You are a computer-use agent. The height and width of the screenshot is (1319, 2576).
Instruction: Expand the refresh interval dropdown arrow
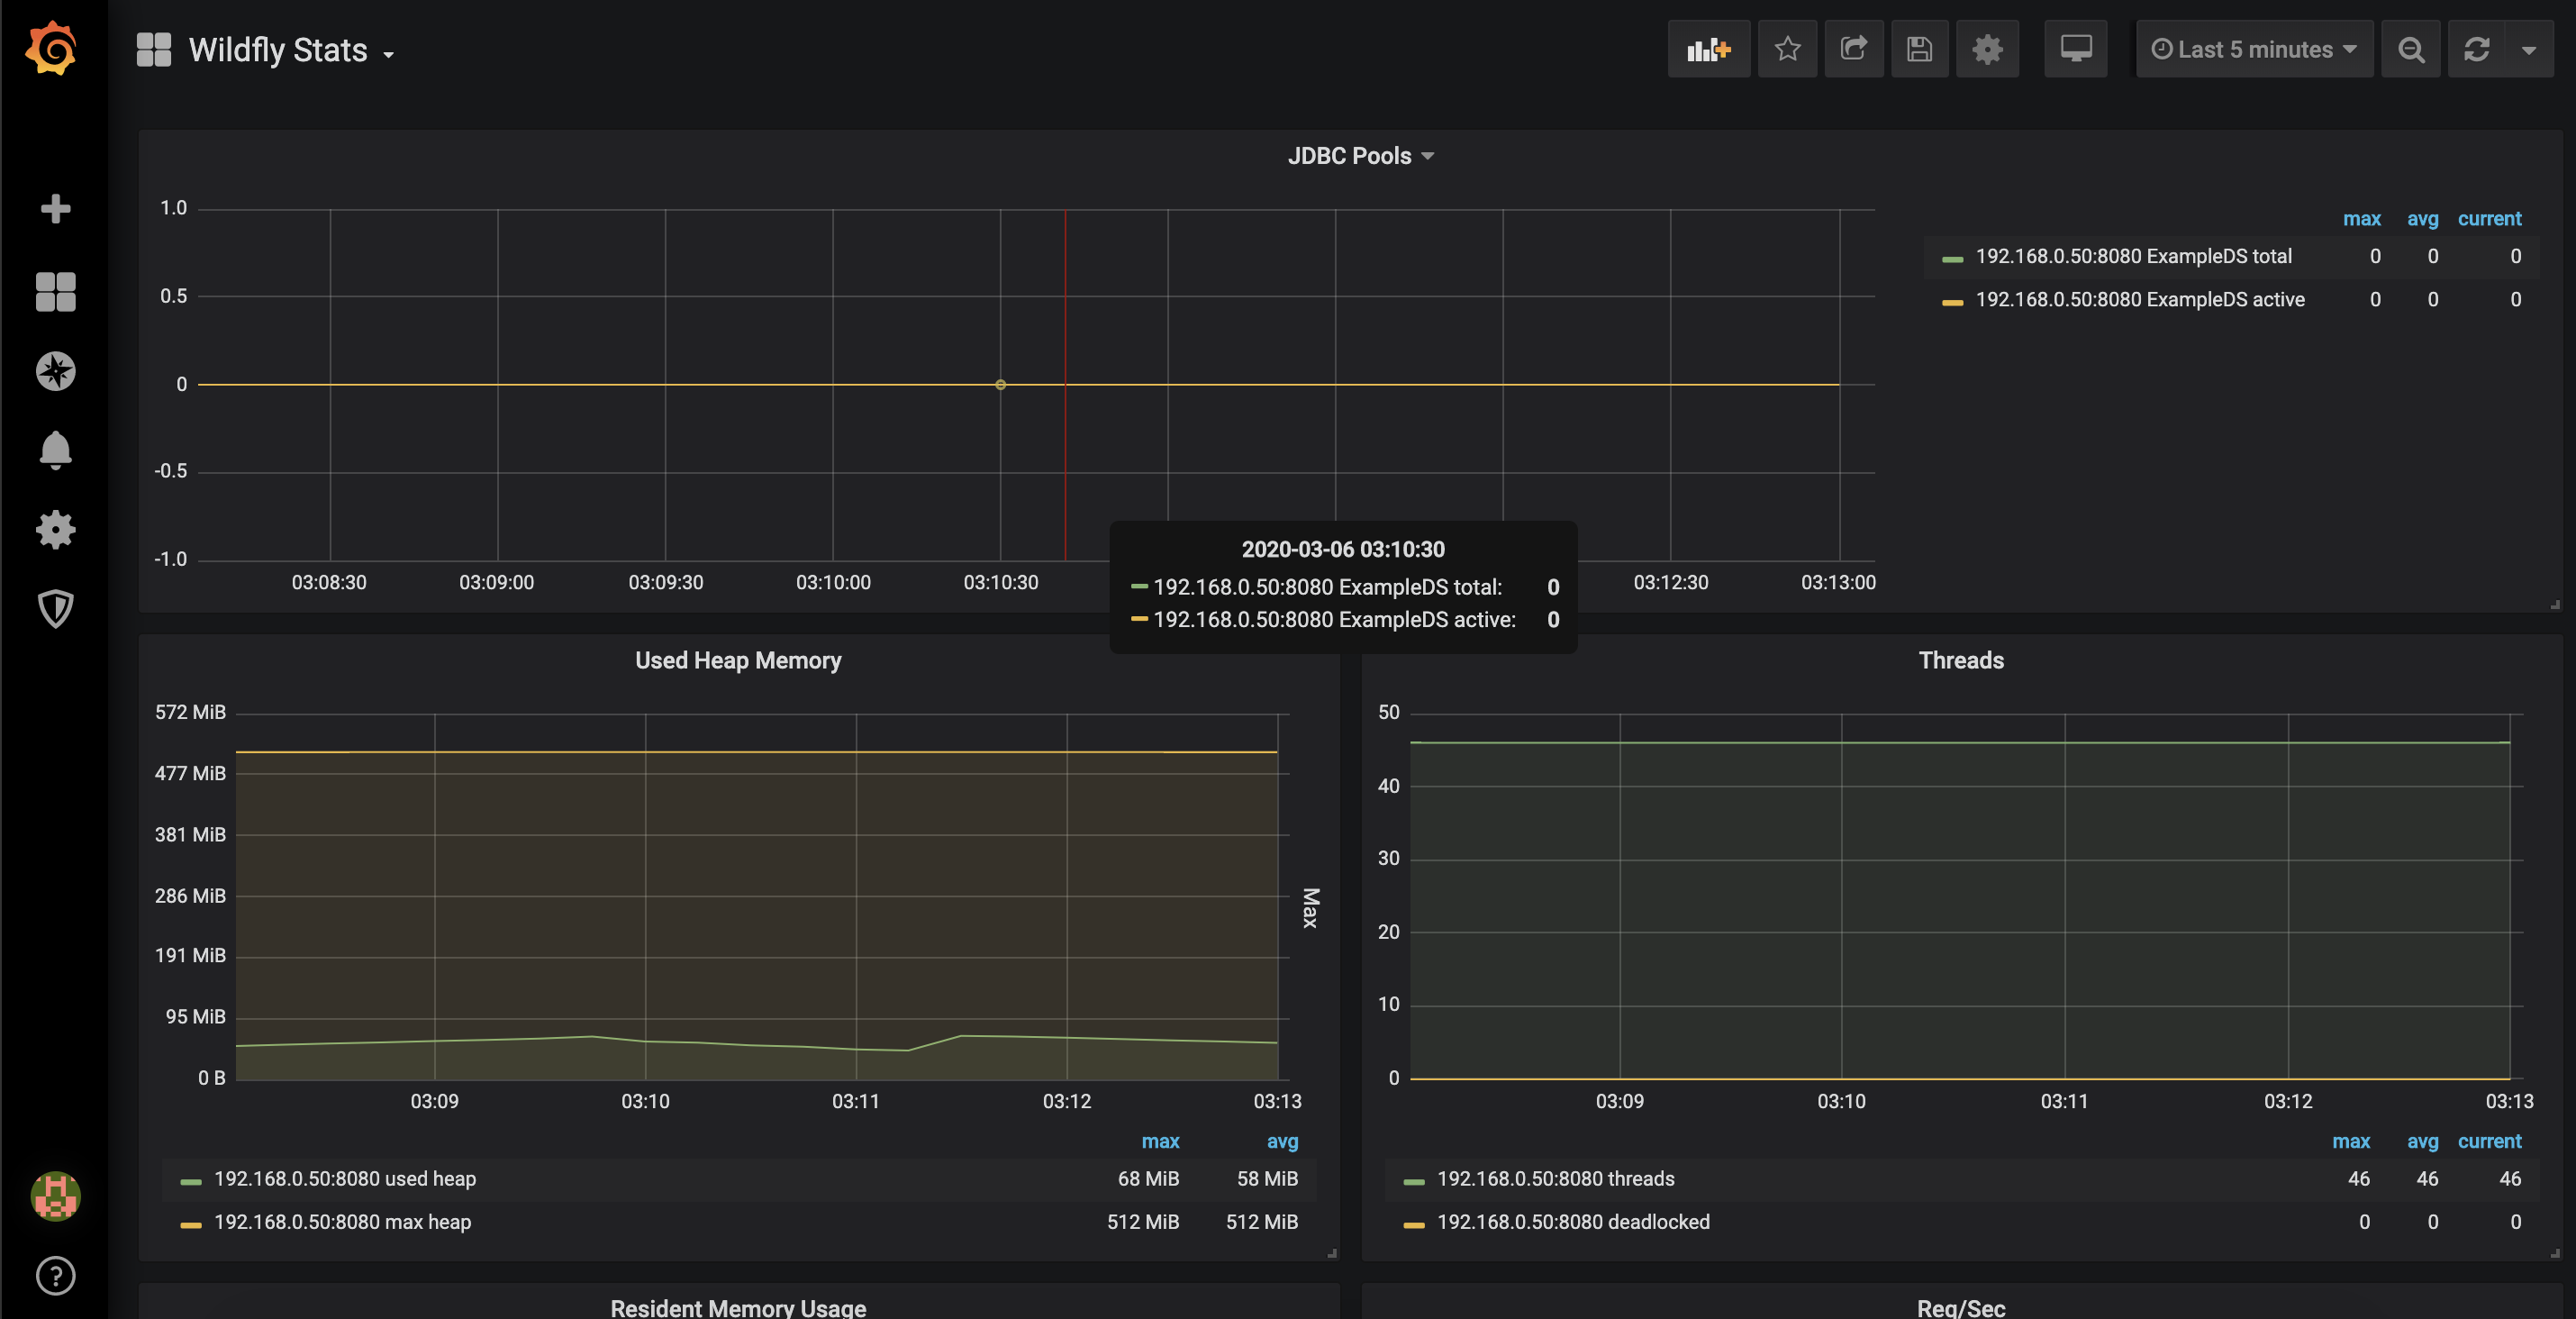[2528, 49]
